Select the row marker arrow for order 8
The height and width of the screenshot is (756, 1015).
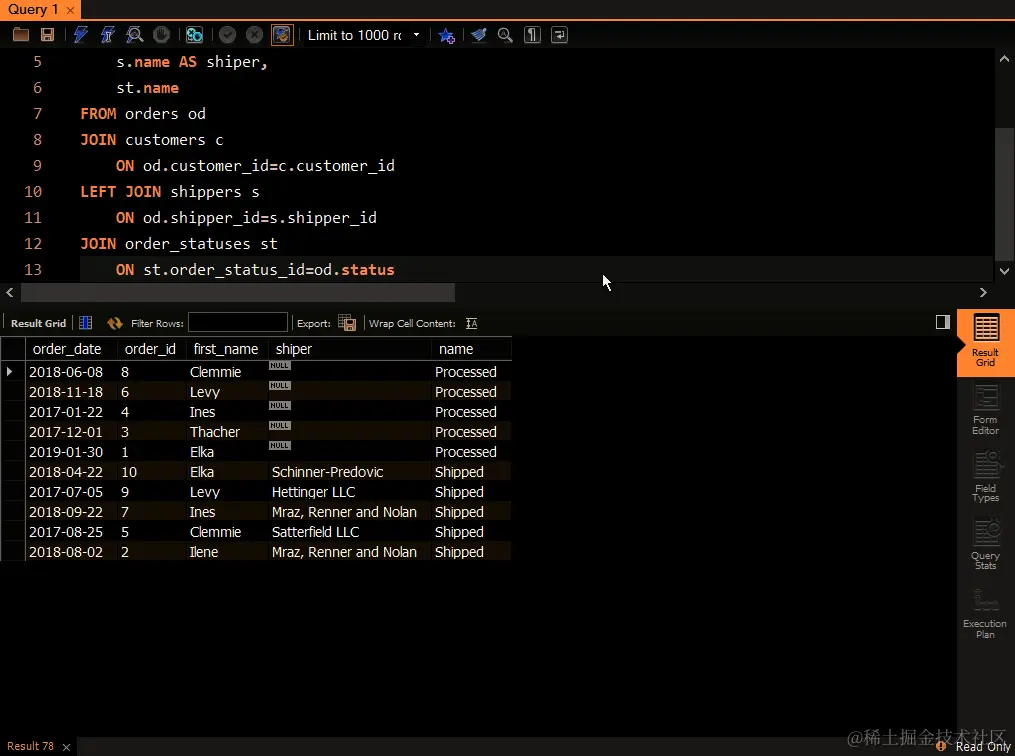10,372
